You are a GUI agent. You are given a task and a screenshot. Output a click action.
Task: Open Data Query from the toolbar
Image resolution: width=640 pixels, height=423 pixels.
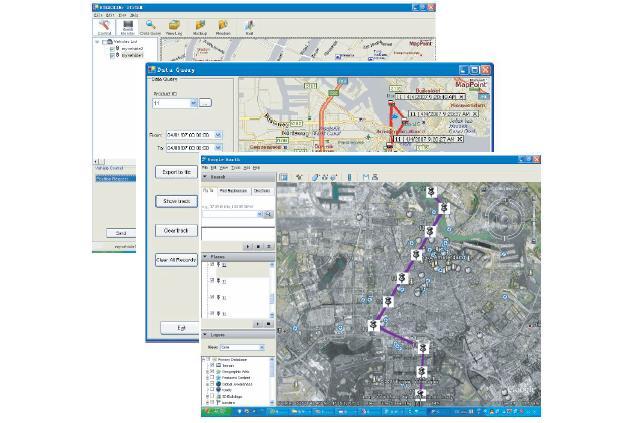pos(150,27)
